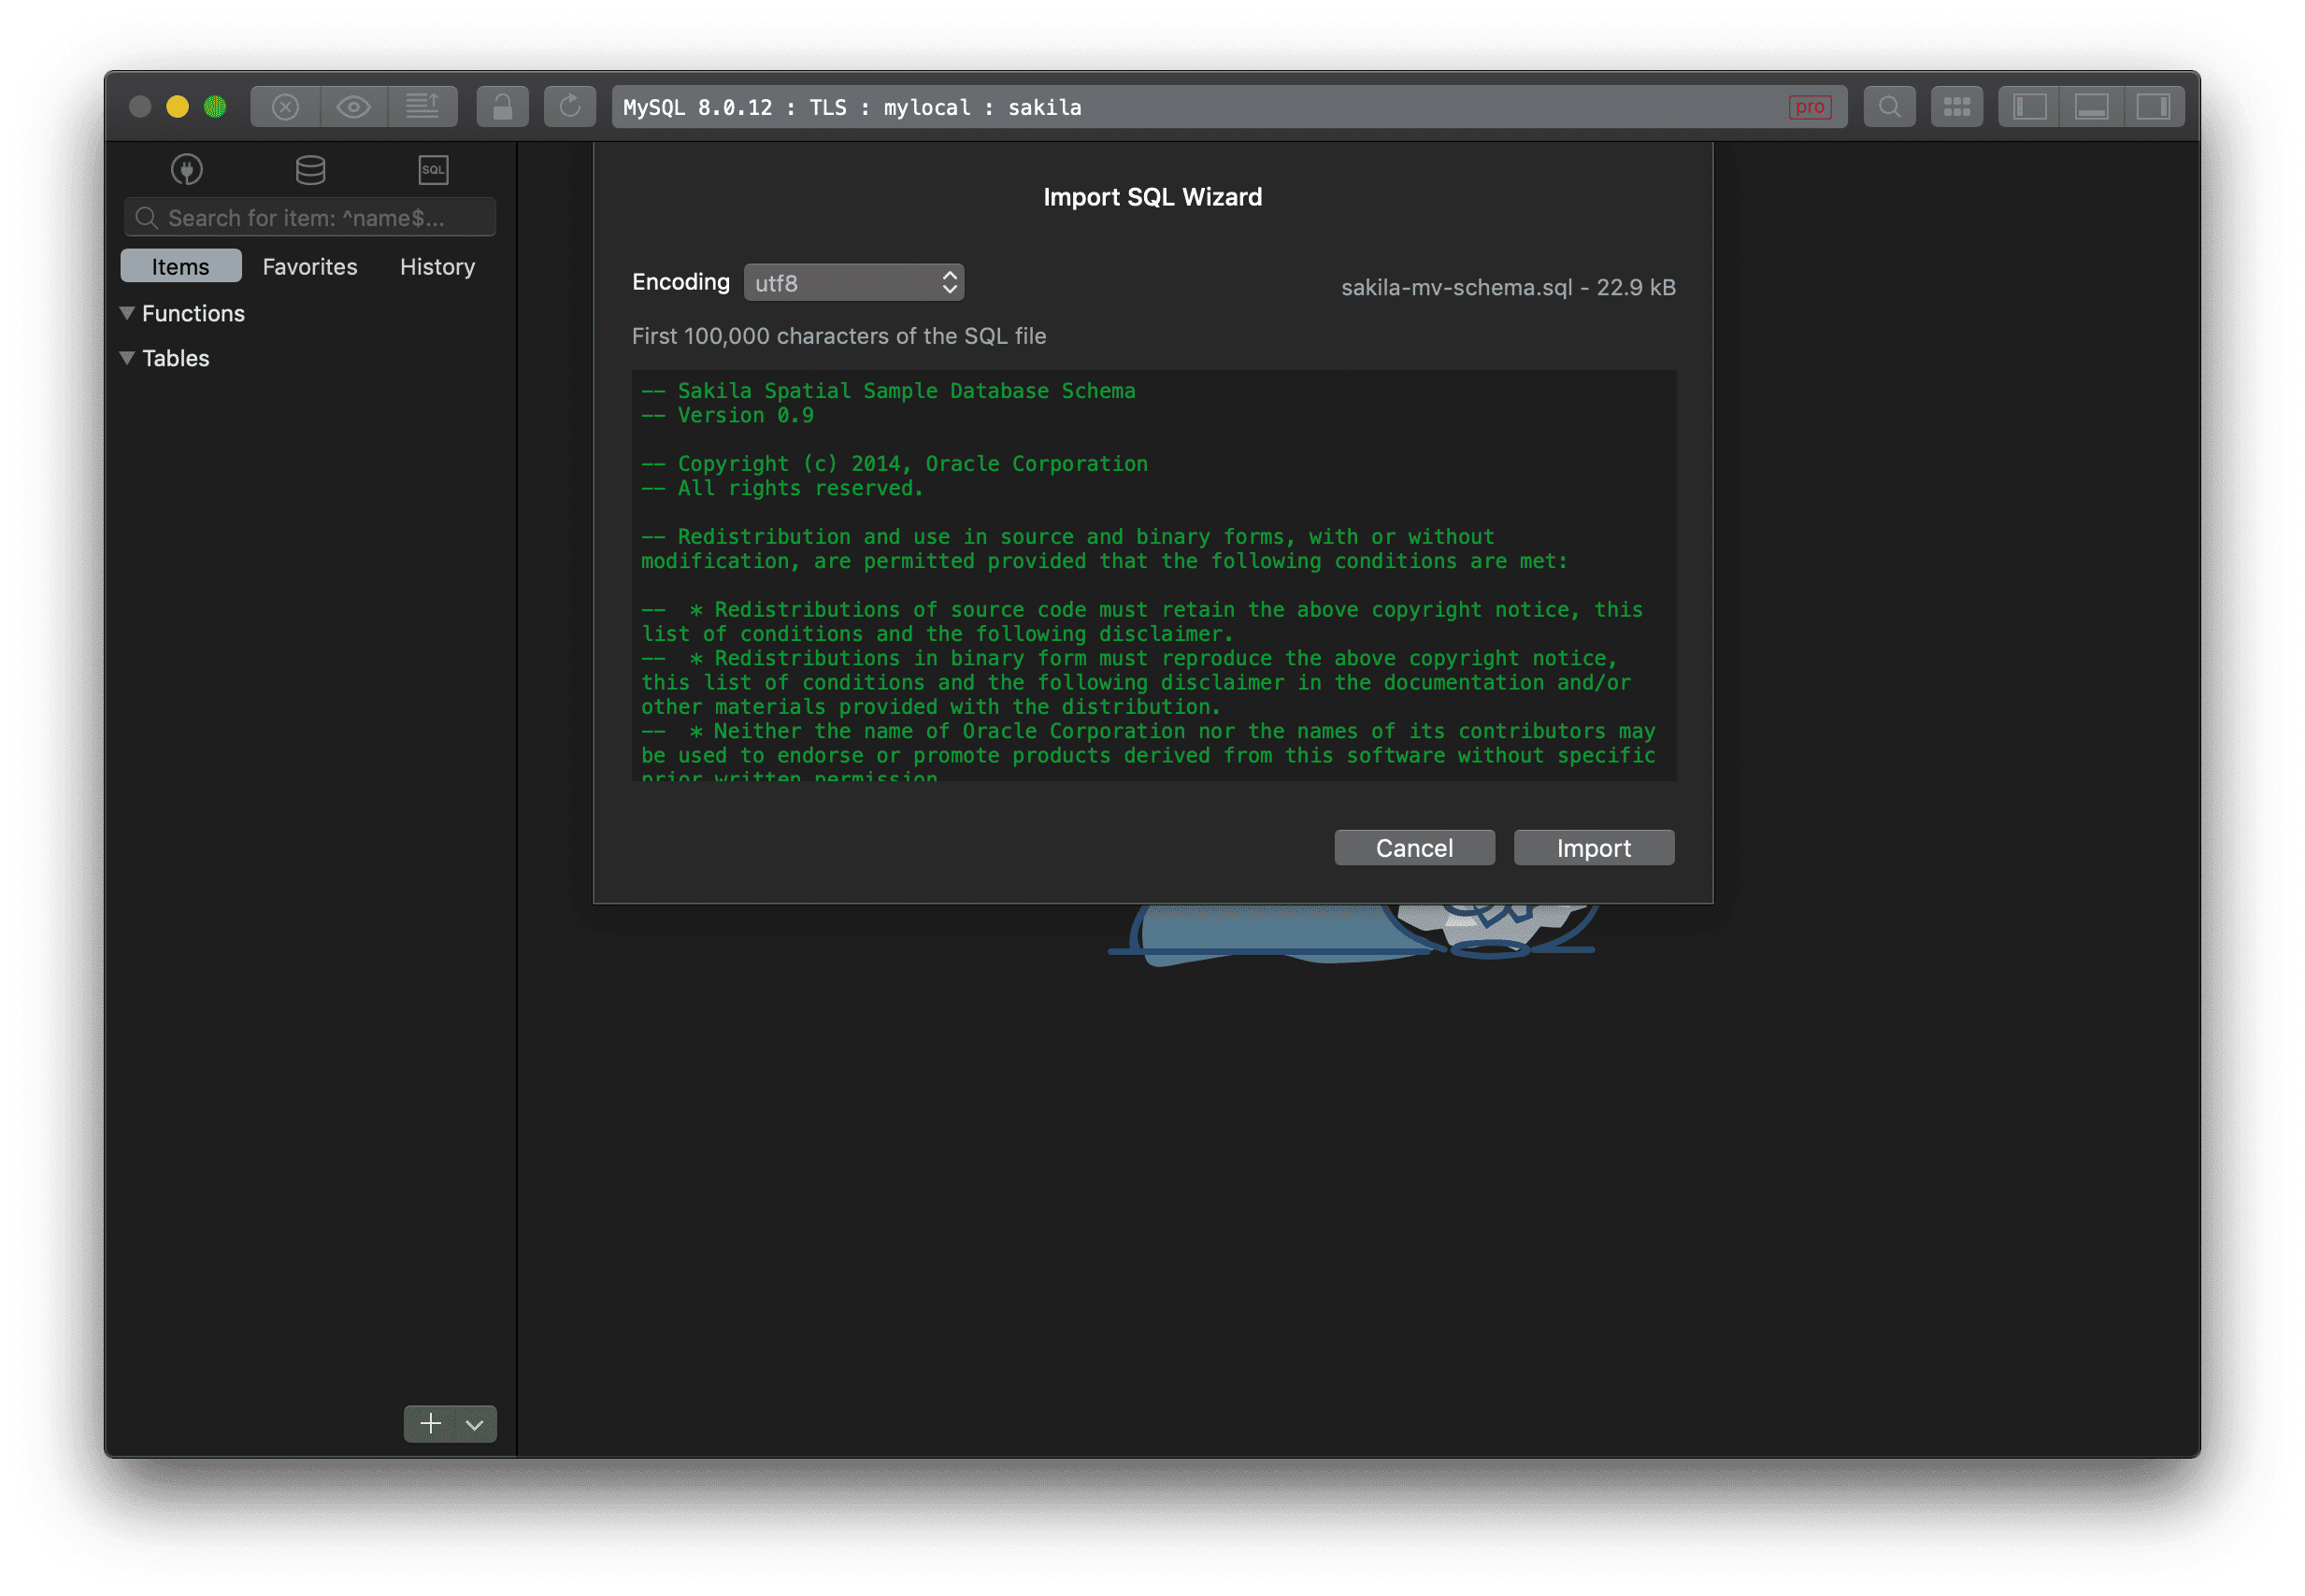Click the MySQL 8.0.12 connection title bar

[x=1229, y=107]
